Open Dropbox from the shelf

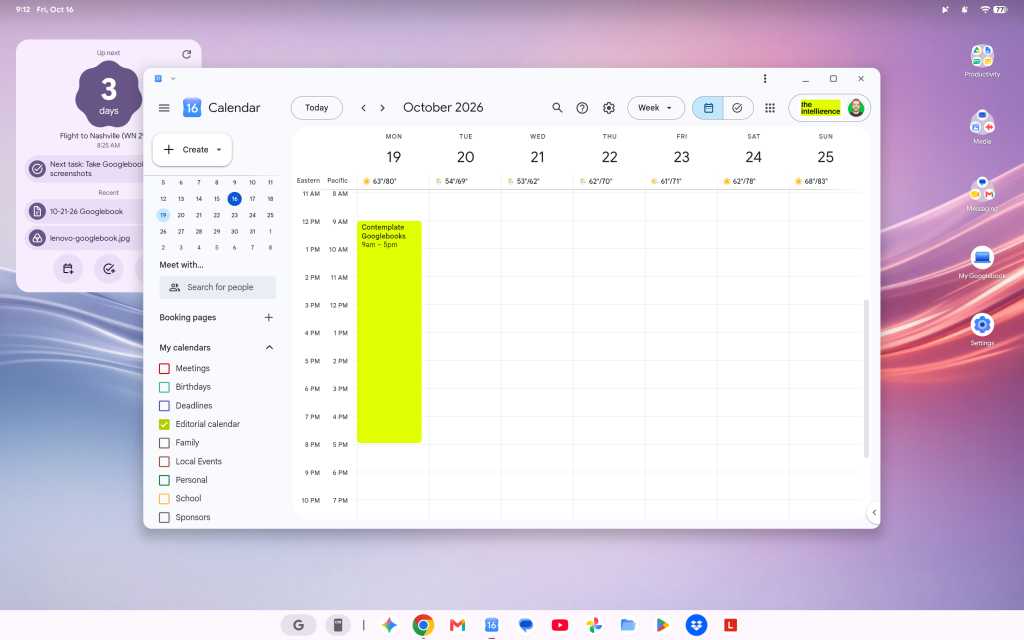(x=696, y=625)
